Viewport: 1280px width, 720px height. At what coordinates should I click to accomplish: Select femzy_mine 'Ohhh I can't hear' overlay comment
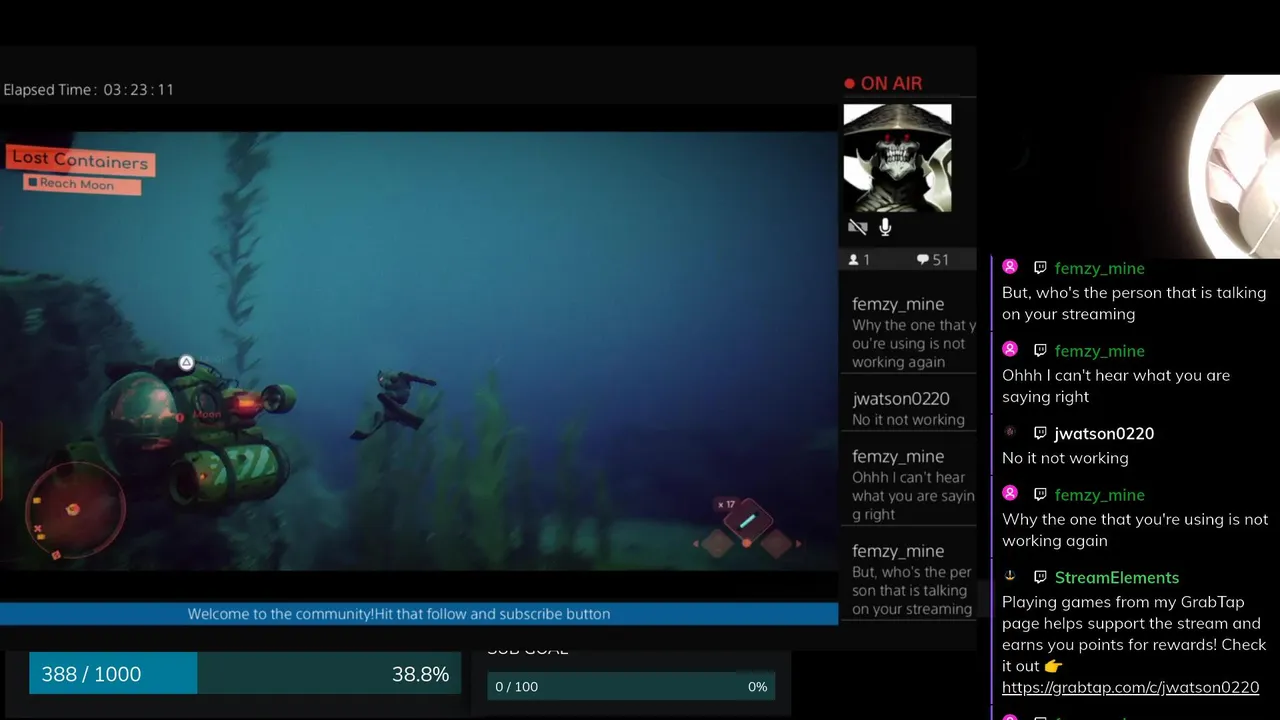908,485
